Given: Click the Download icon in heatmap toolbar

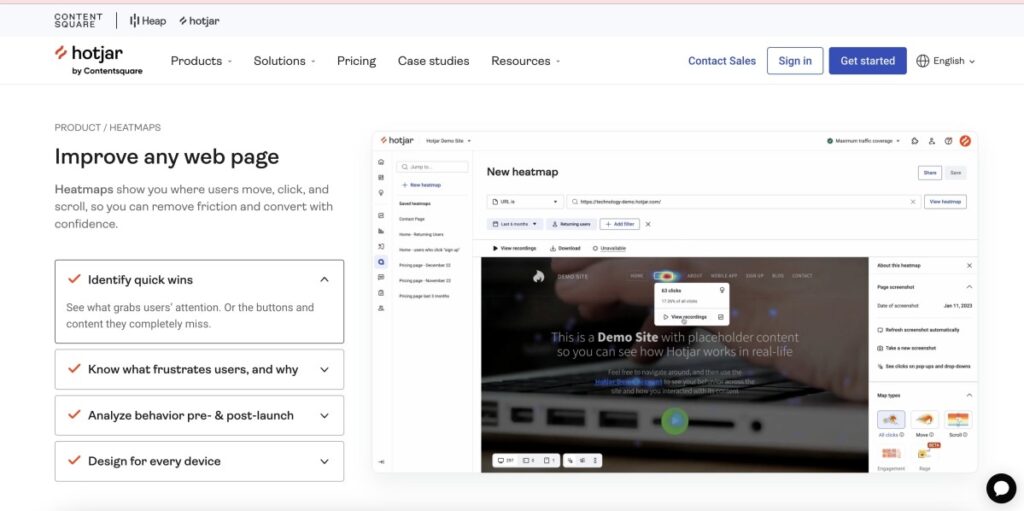Looking at the screenshot, I should (x=553, y=248).
